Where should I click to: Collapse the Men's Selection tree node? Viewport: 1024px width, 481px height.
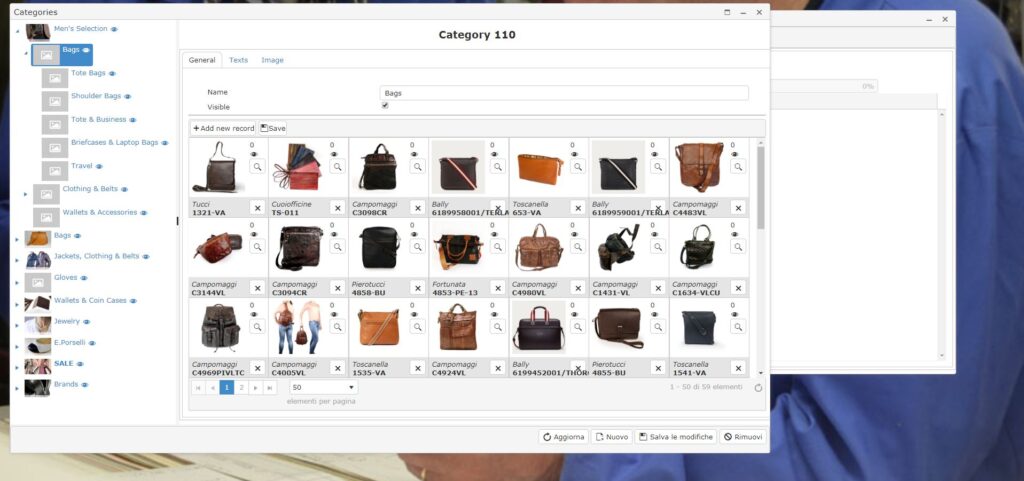[18, 31]
